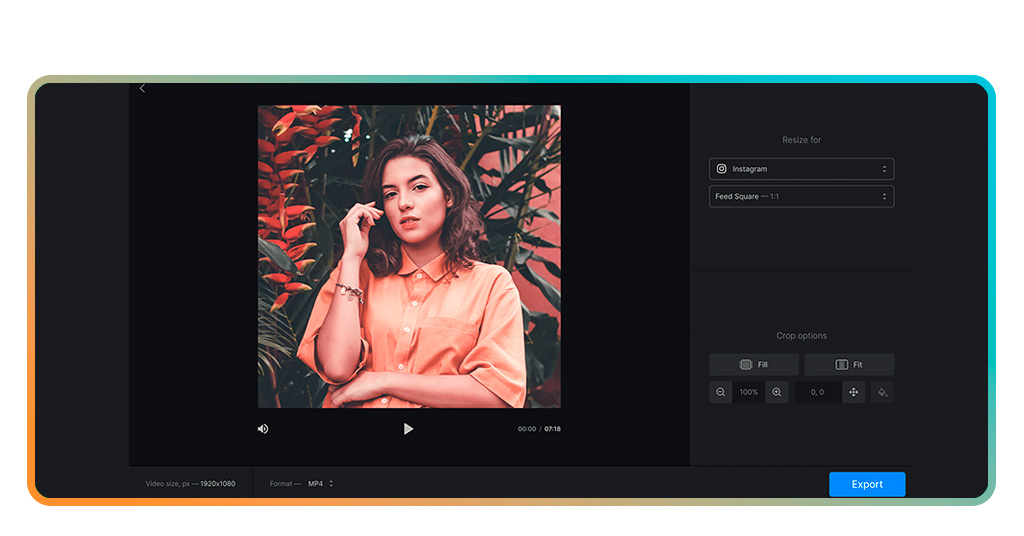
Task: Click the 0, 0 position field
Action: coord(818,392)
